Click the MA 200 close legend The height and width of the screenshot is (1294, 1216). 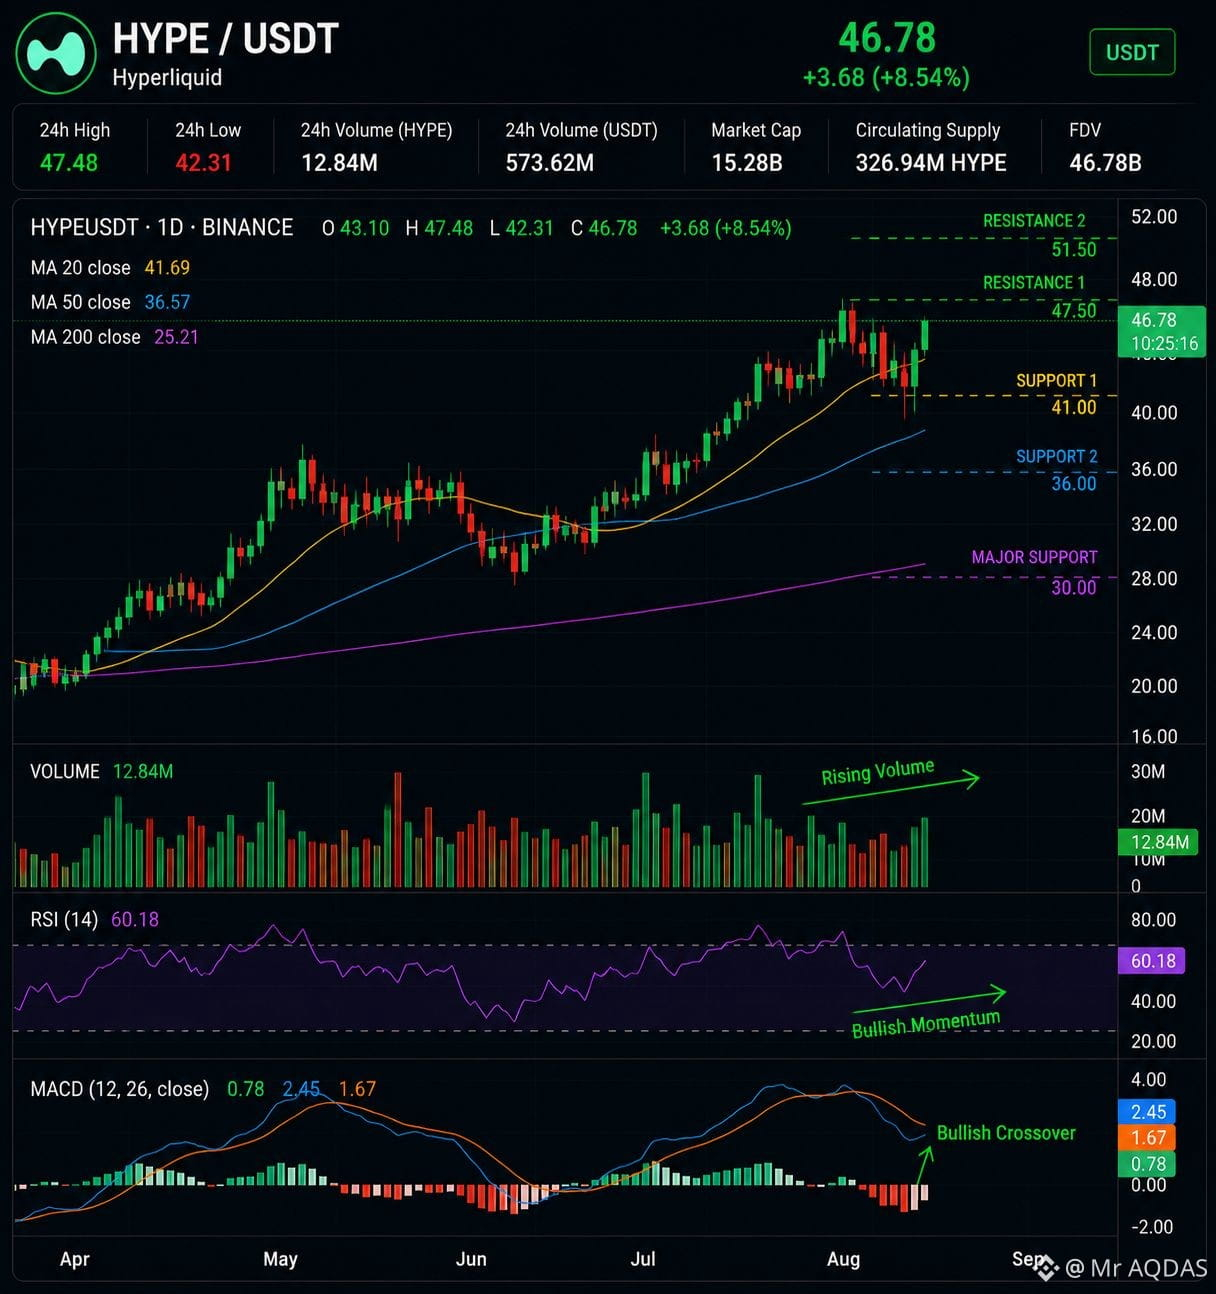114,337
